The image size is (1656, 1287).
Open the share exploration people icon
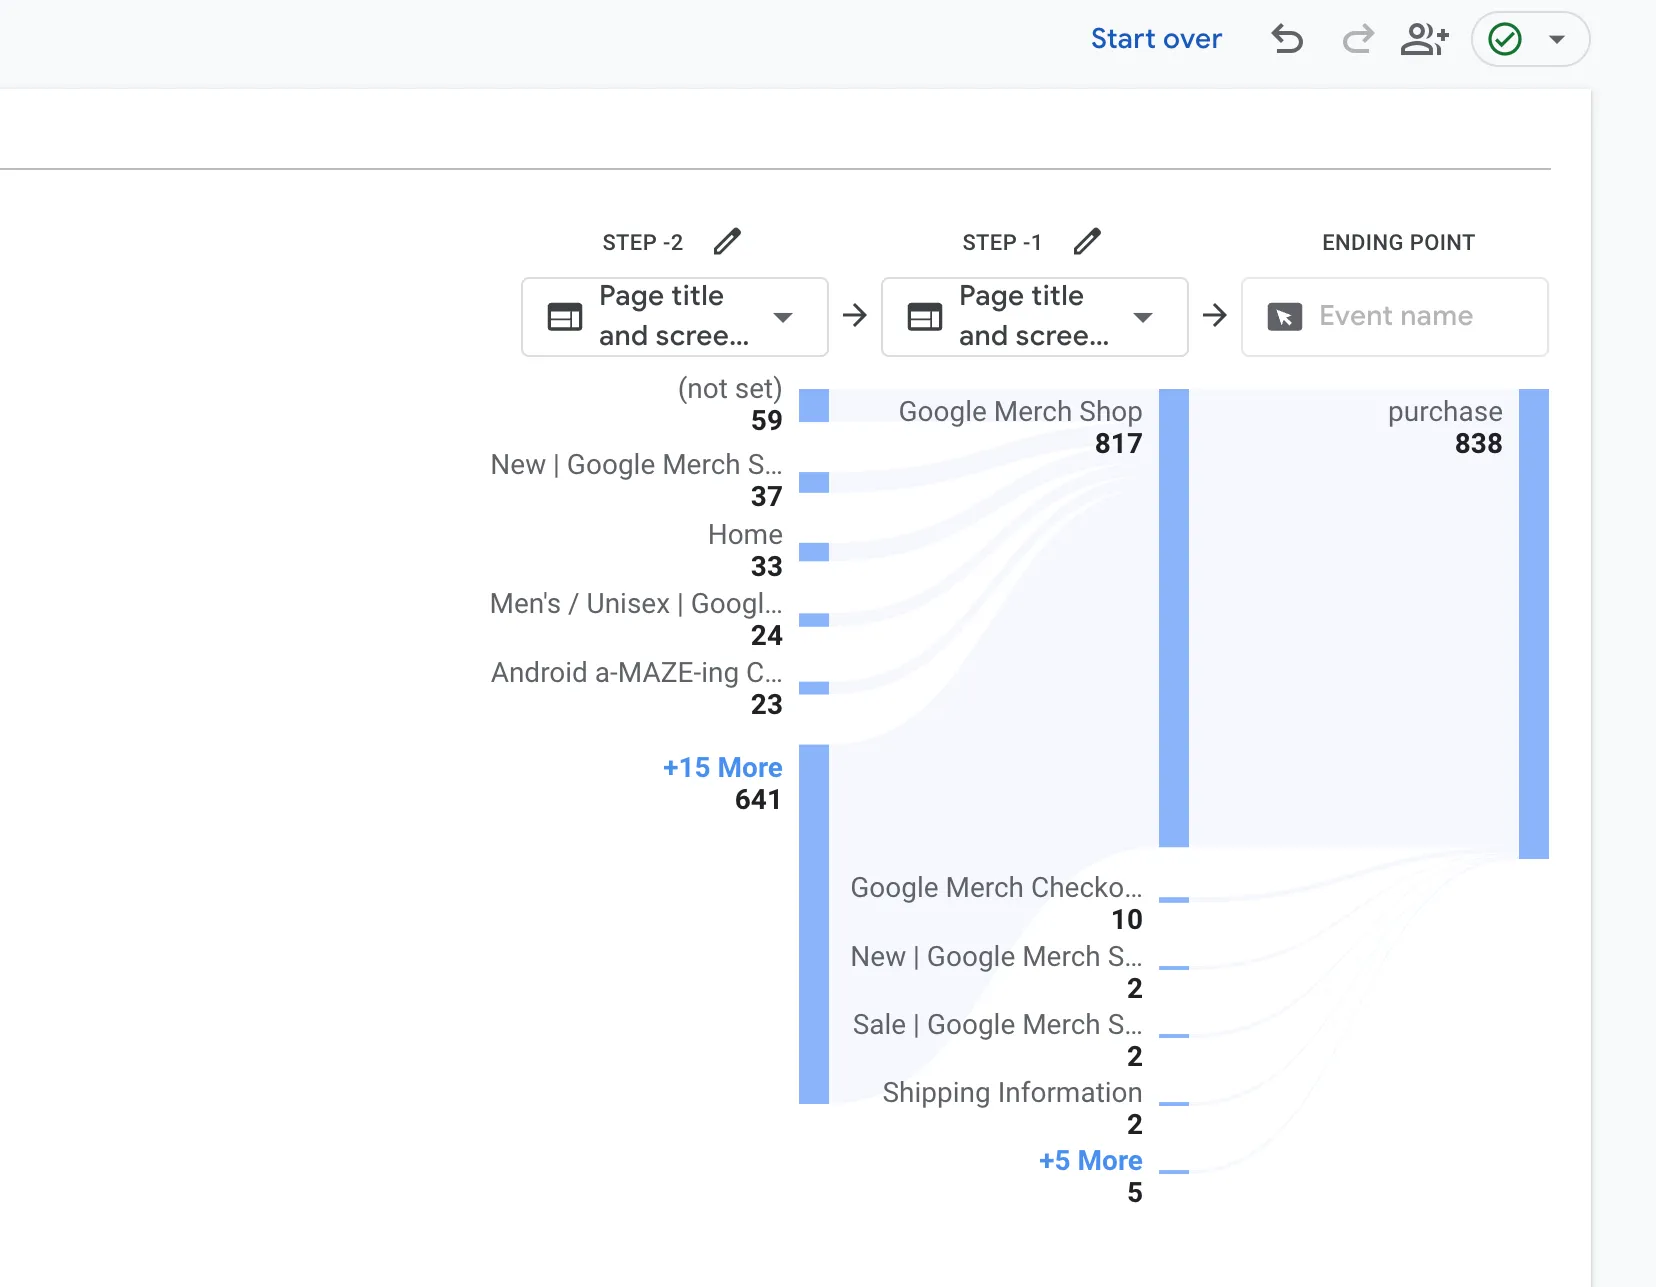point(1424,39)
